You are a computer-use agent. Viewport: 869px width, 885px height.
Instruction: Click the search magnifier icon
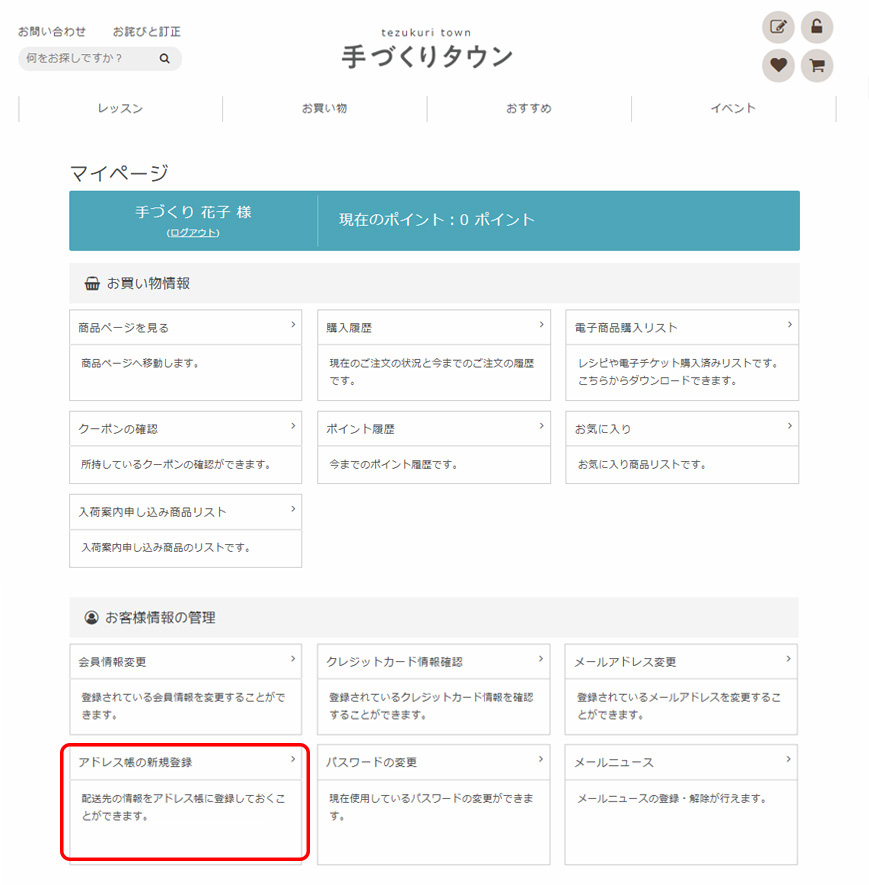(x=165, y=59)
